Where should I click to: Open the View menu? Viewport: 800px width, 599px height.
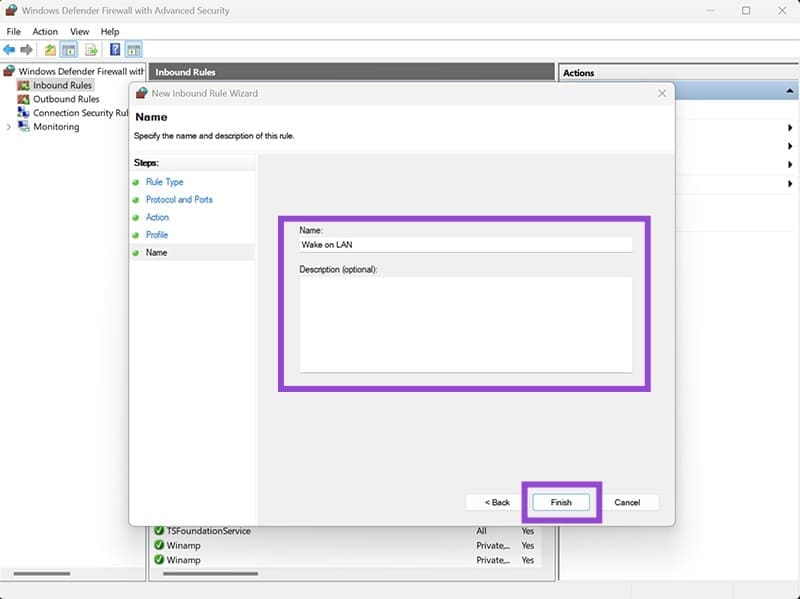[79, 31]
